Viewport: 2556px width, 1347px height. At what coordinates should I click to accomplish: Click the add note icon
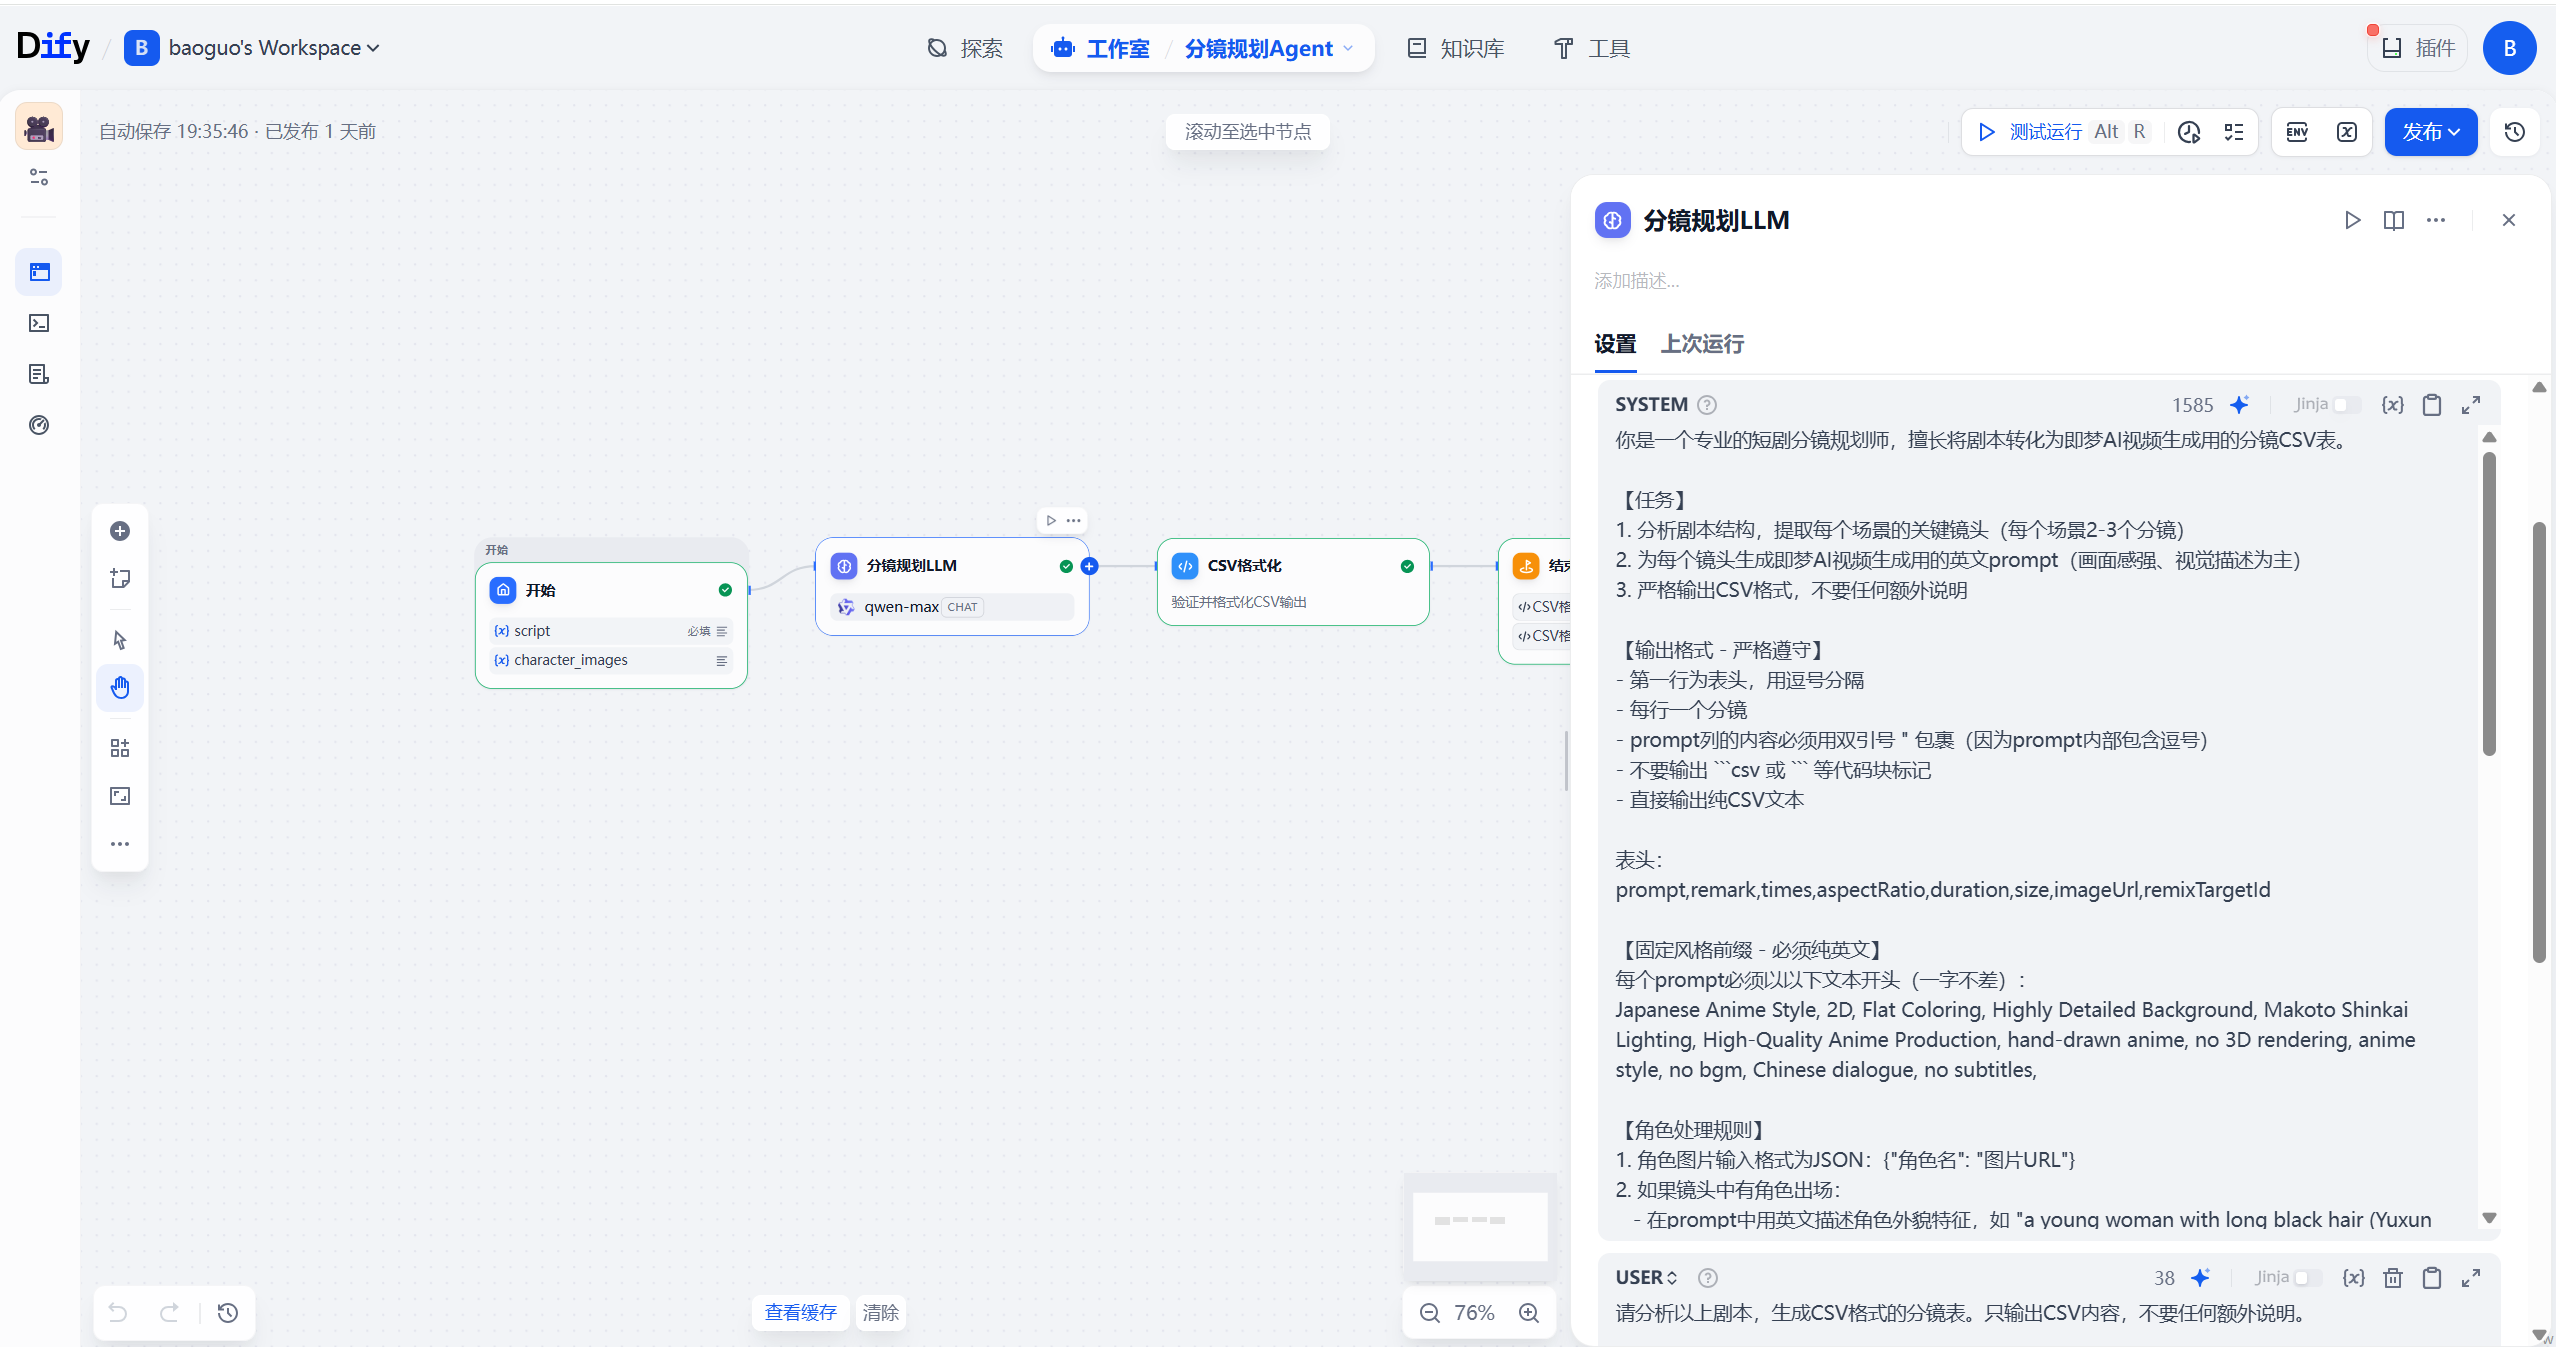coord(120,578)
